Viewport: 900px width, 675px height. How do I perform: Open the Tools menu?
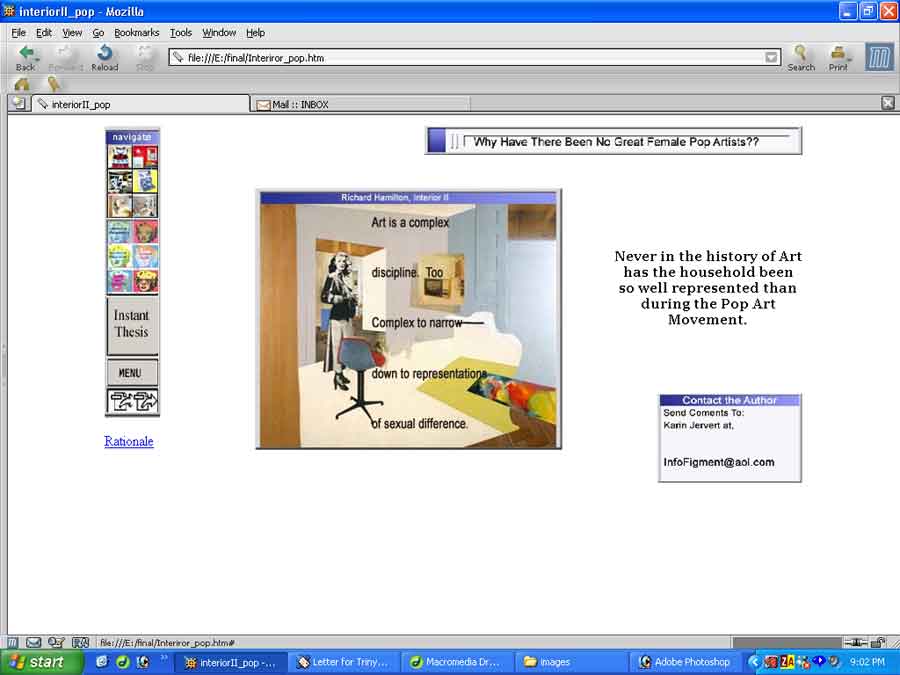180,33
